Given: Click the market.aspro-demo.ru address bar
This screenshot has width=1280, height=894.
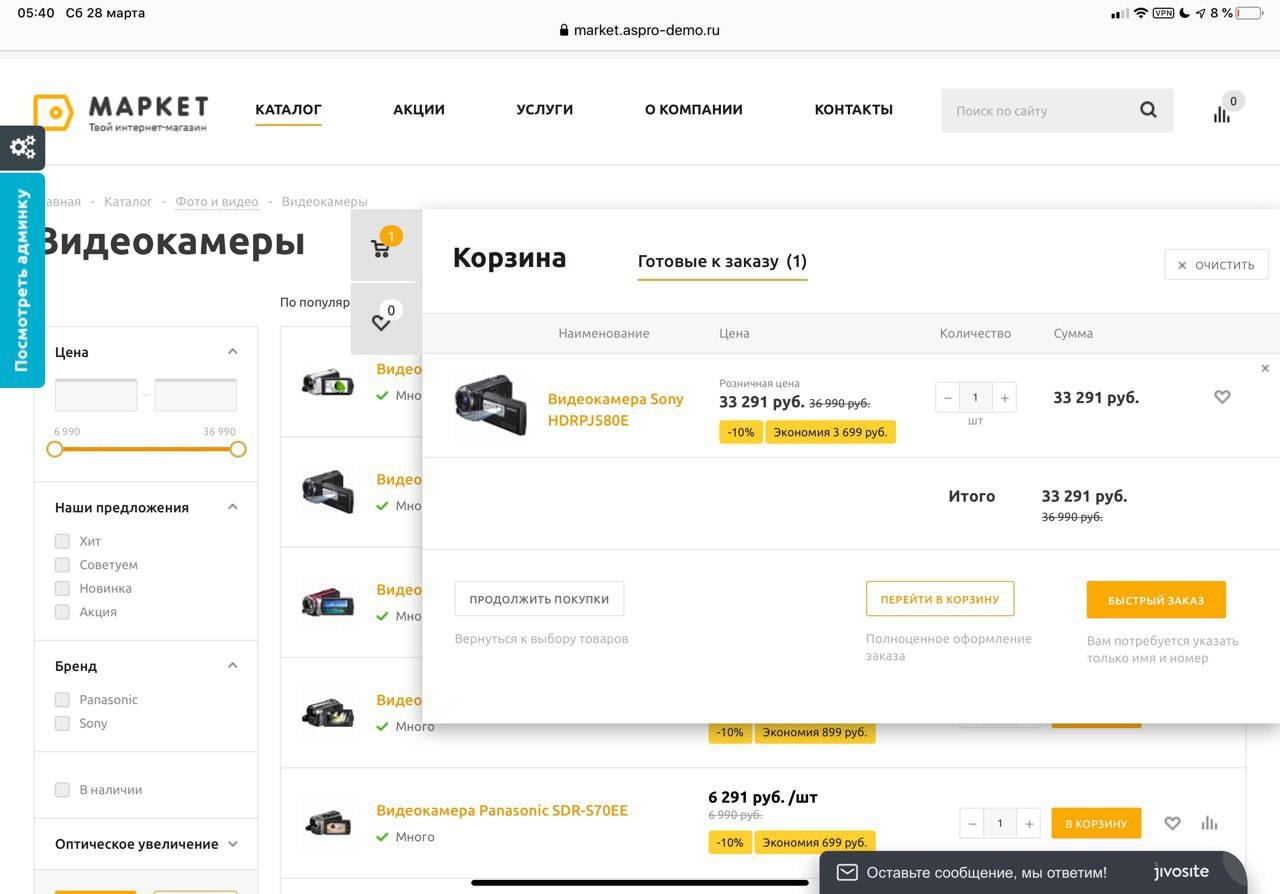Looking at the screenshot, I should 640,30.
